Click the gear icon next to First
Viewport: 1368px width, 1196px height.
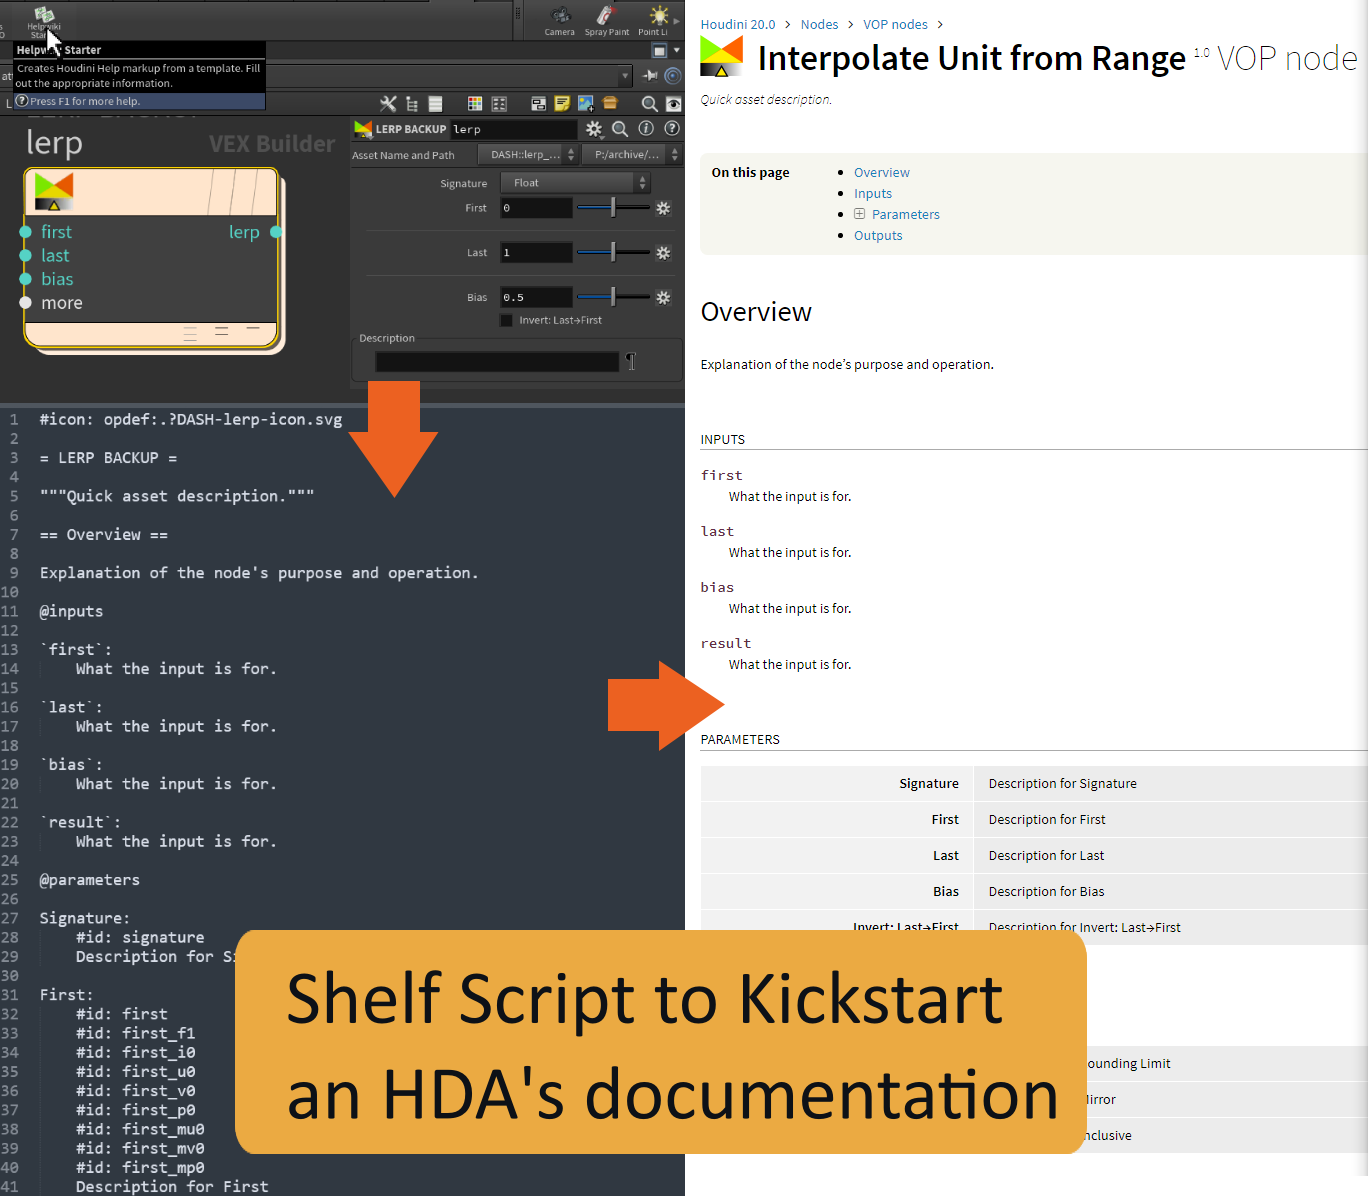coord(663,208)
